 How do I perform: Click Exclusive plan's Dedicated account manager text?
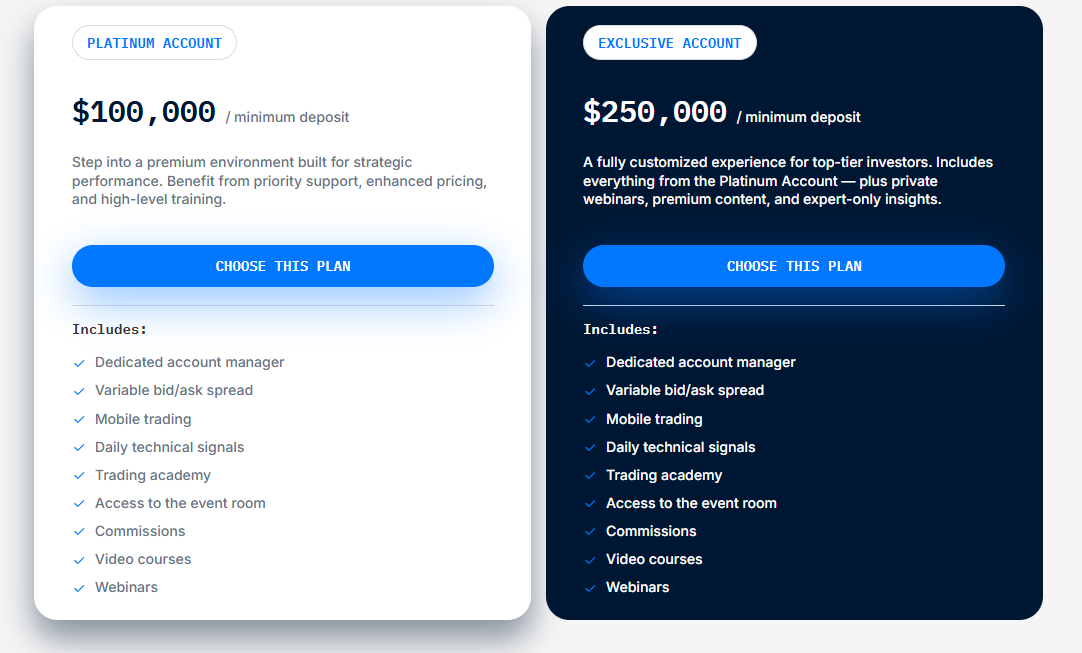coord(701,362)
